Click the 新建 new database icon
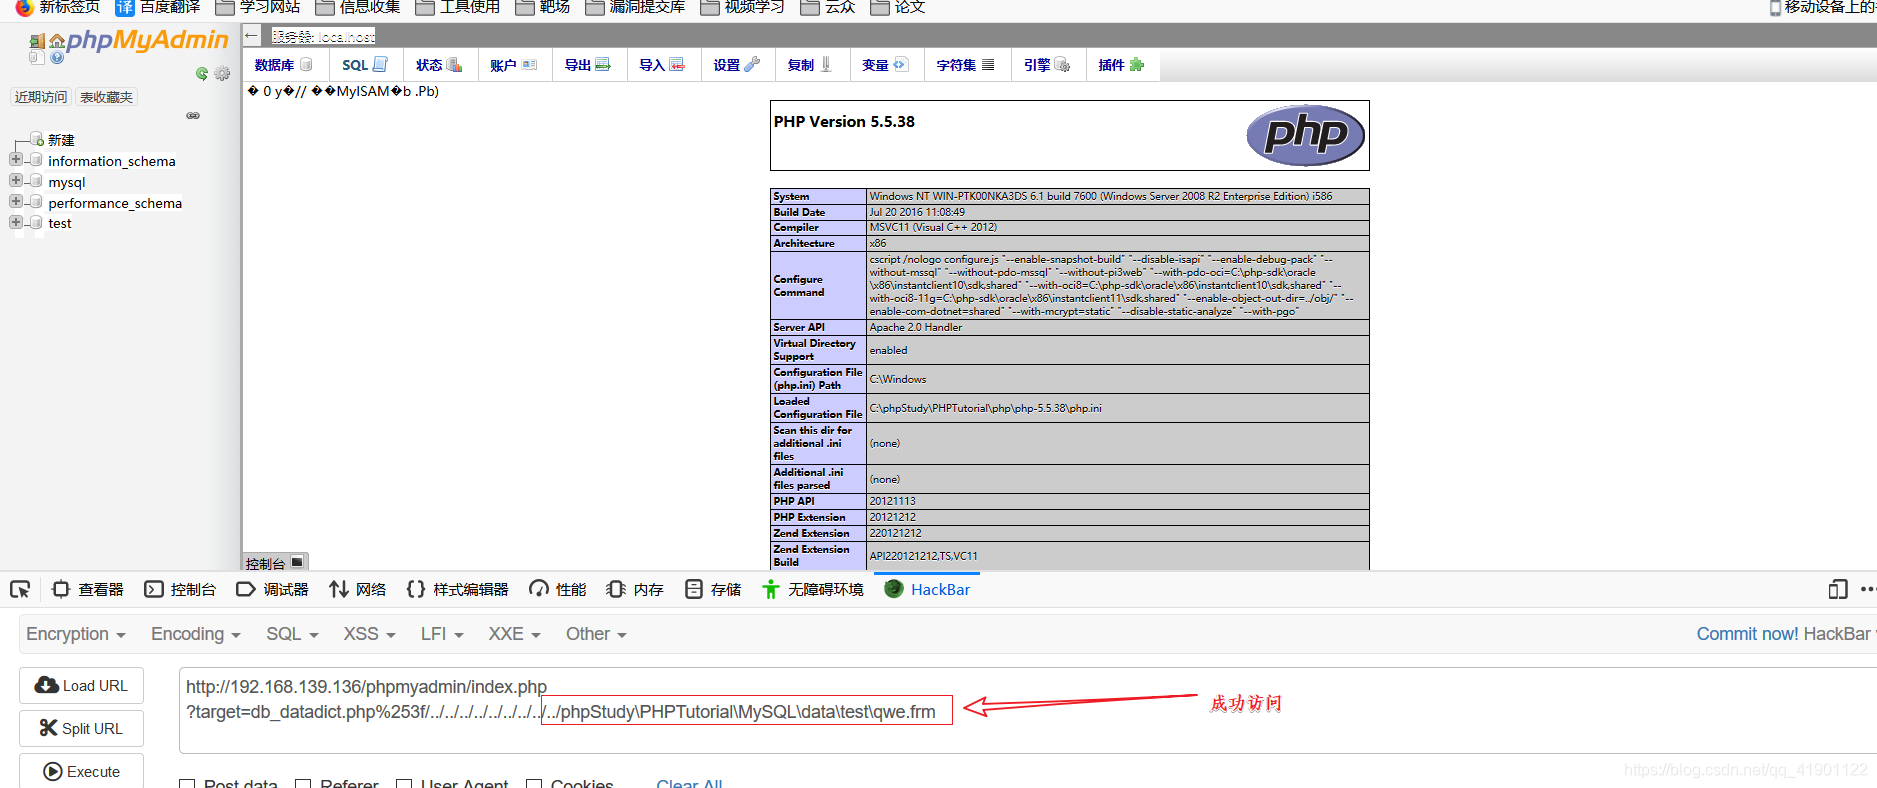The image size is (1877, 788). pyautogui.click(x=36, y=139)
